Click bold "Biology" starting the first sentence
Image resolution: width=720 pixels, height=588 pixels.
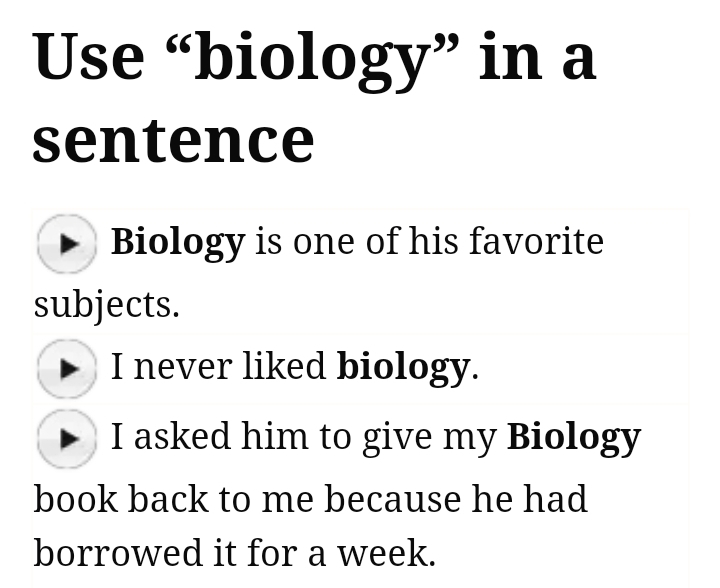177,242
